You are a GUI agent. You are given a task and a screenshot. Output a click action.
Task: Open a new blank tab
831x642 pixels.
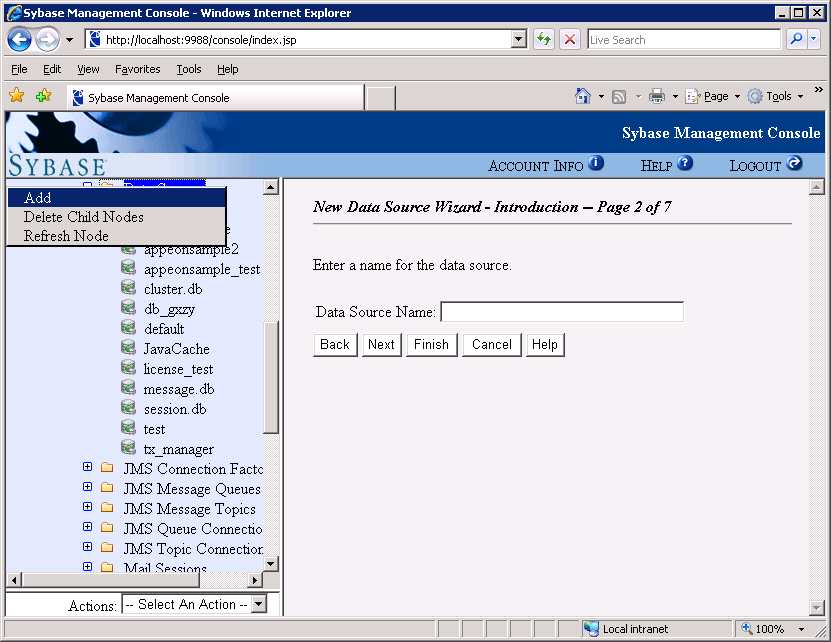click(x=381, y=98)
